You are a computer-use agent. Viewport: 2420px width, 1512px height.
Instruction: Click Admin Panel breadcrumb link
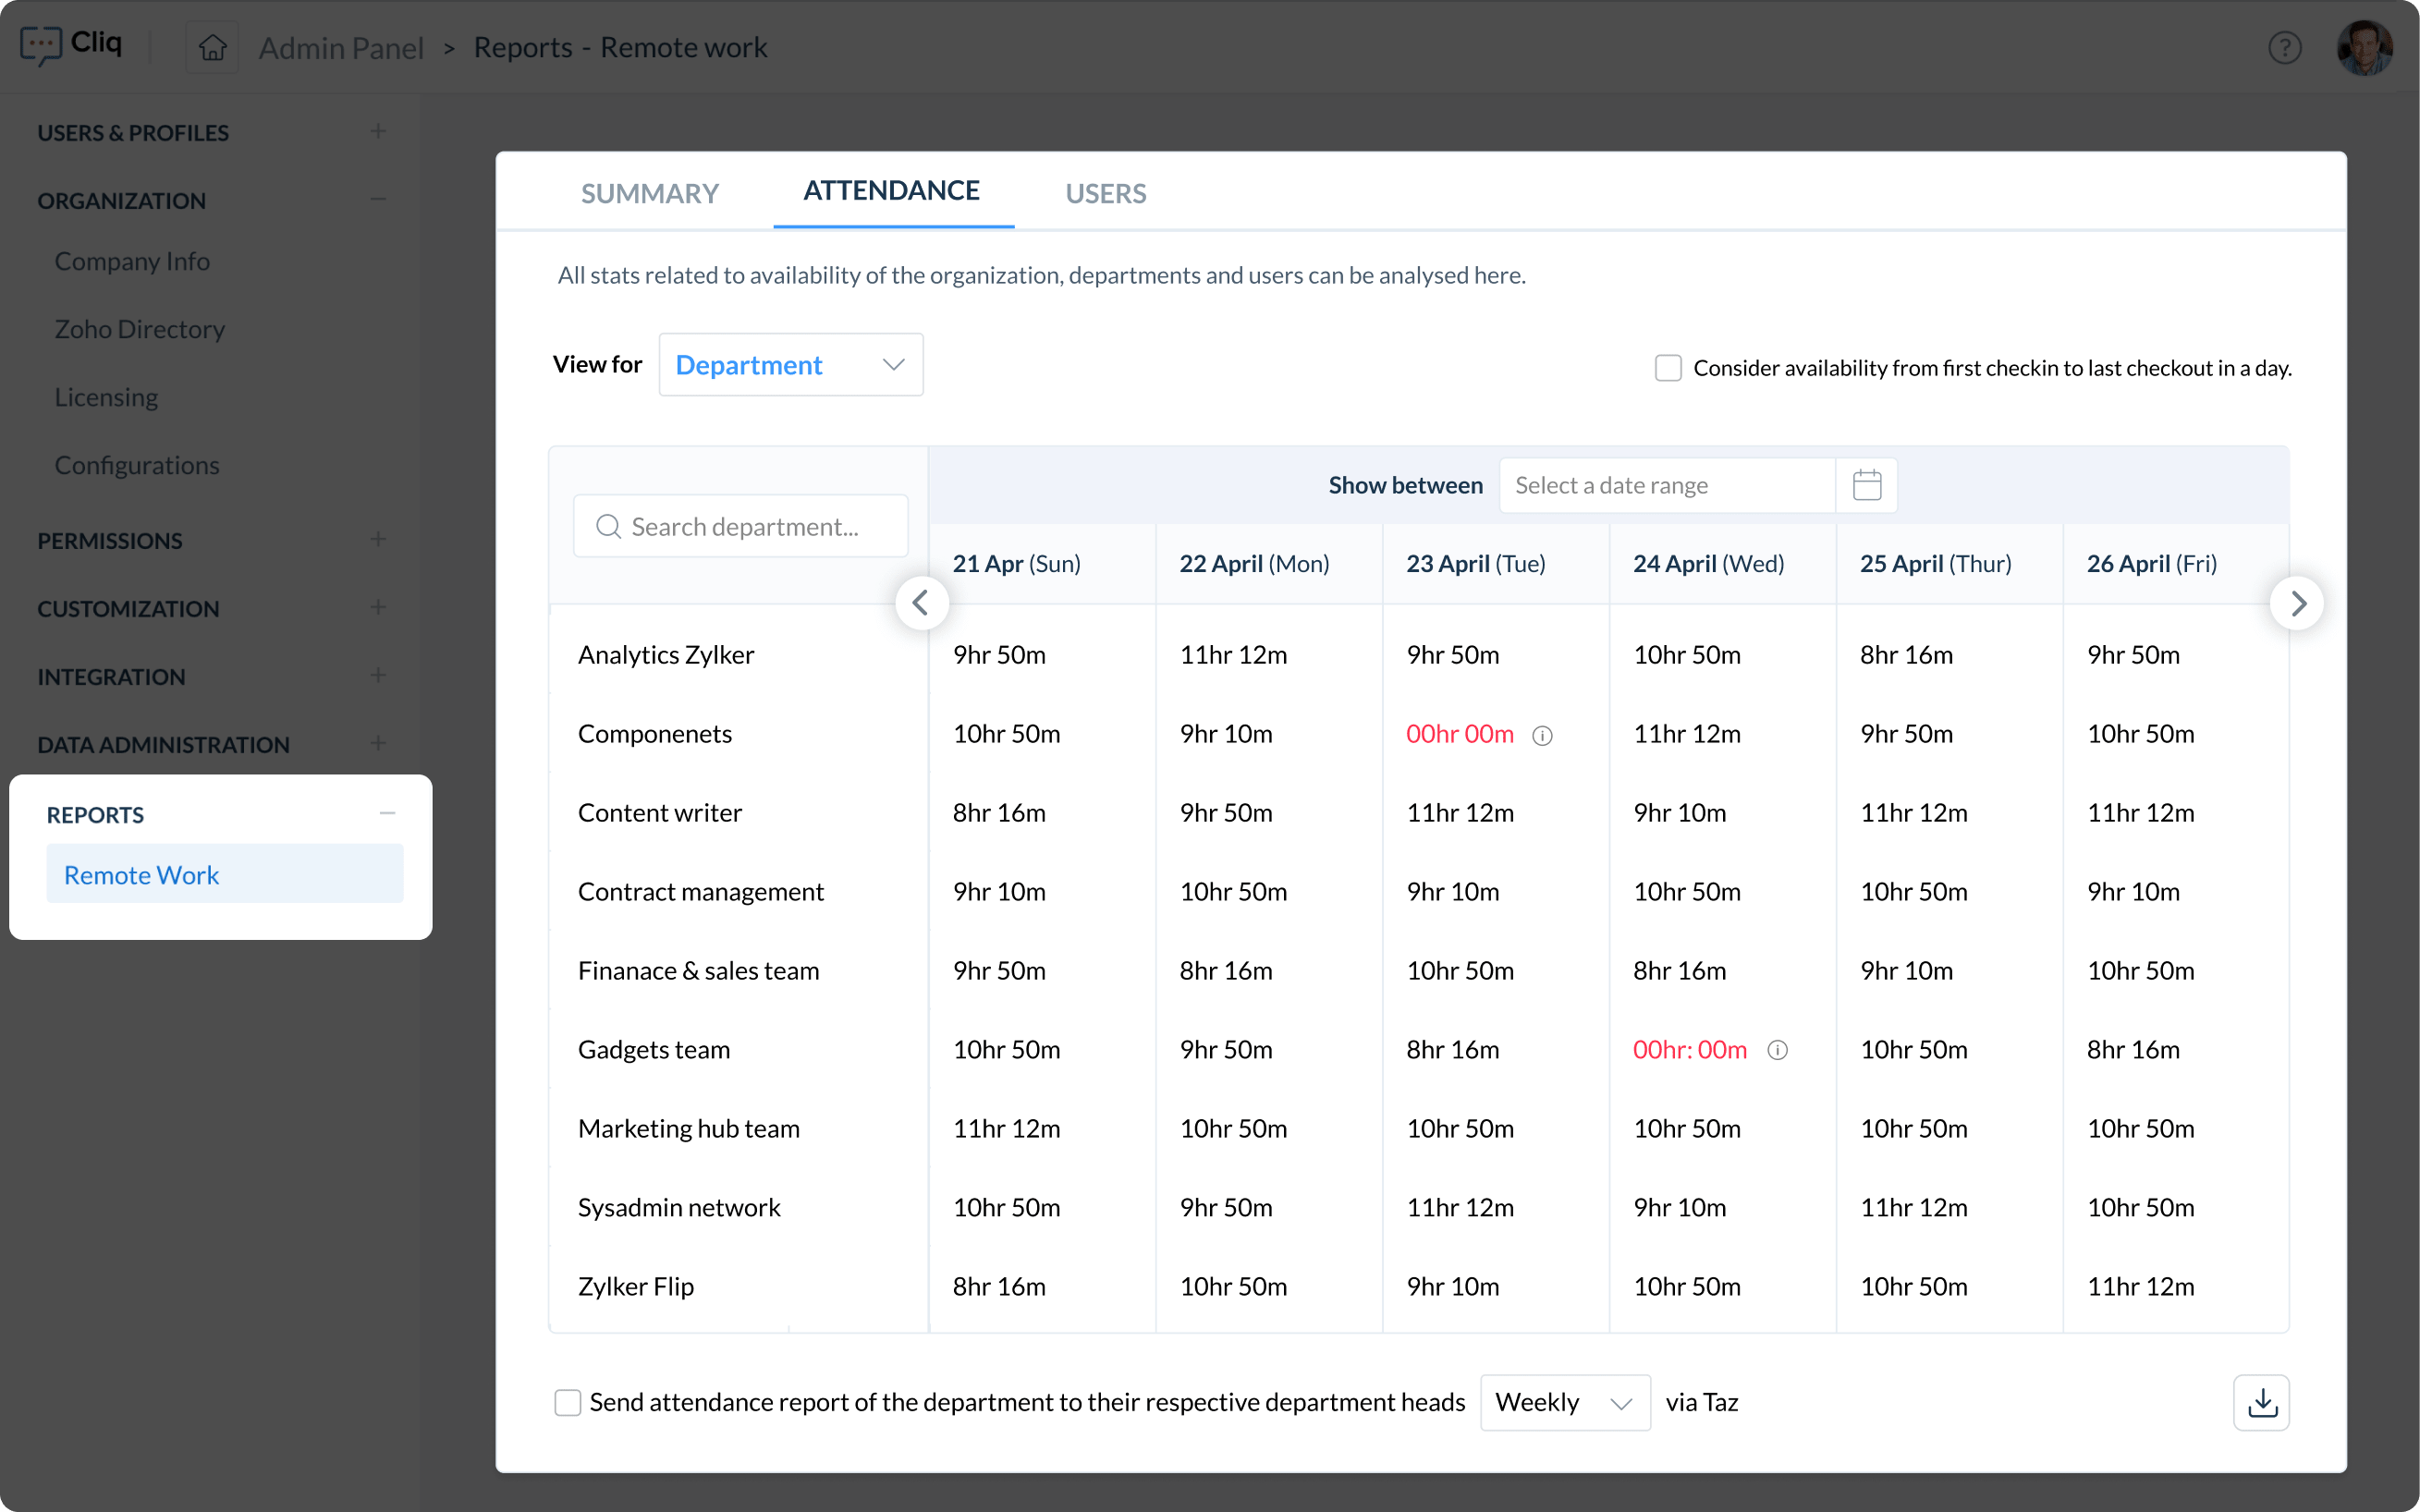click(x=341, y=47)
